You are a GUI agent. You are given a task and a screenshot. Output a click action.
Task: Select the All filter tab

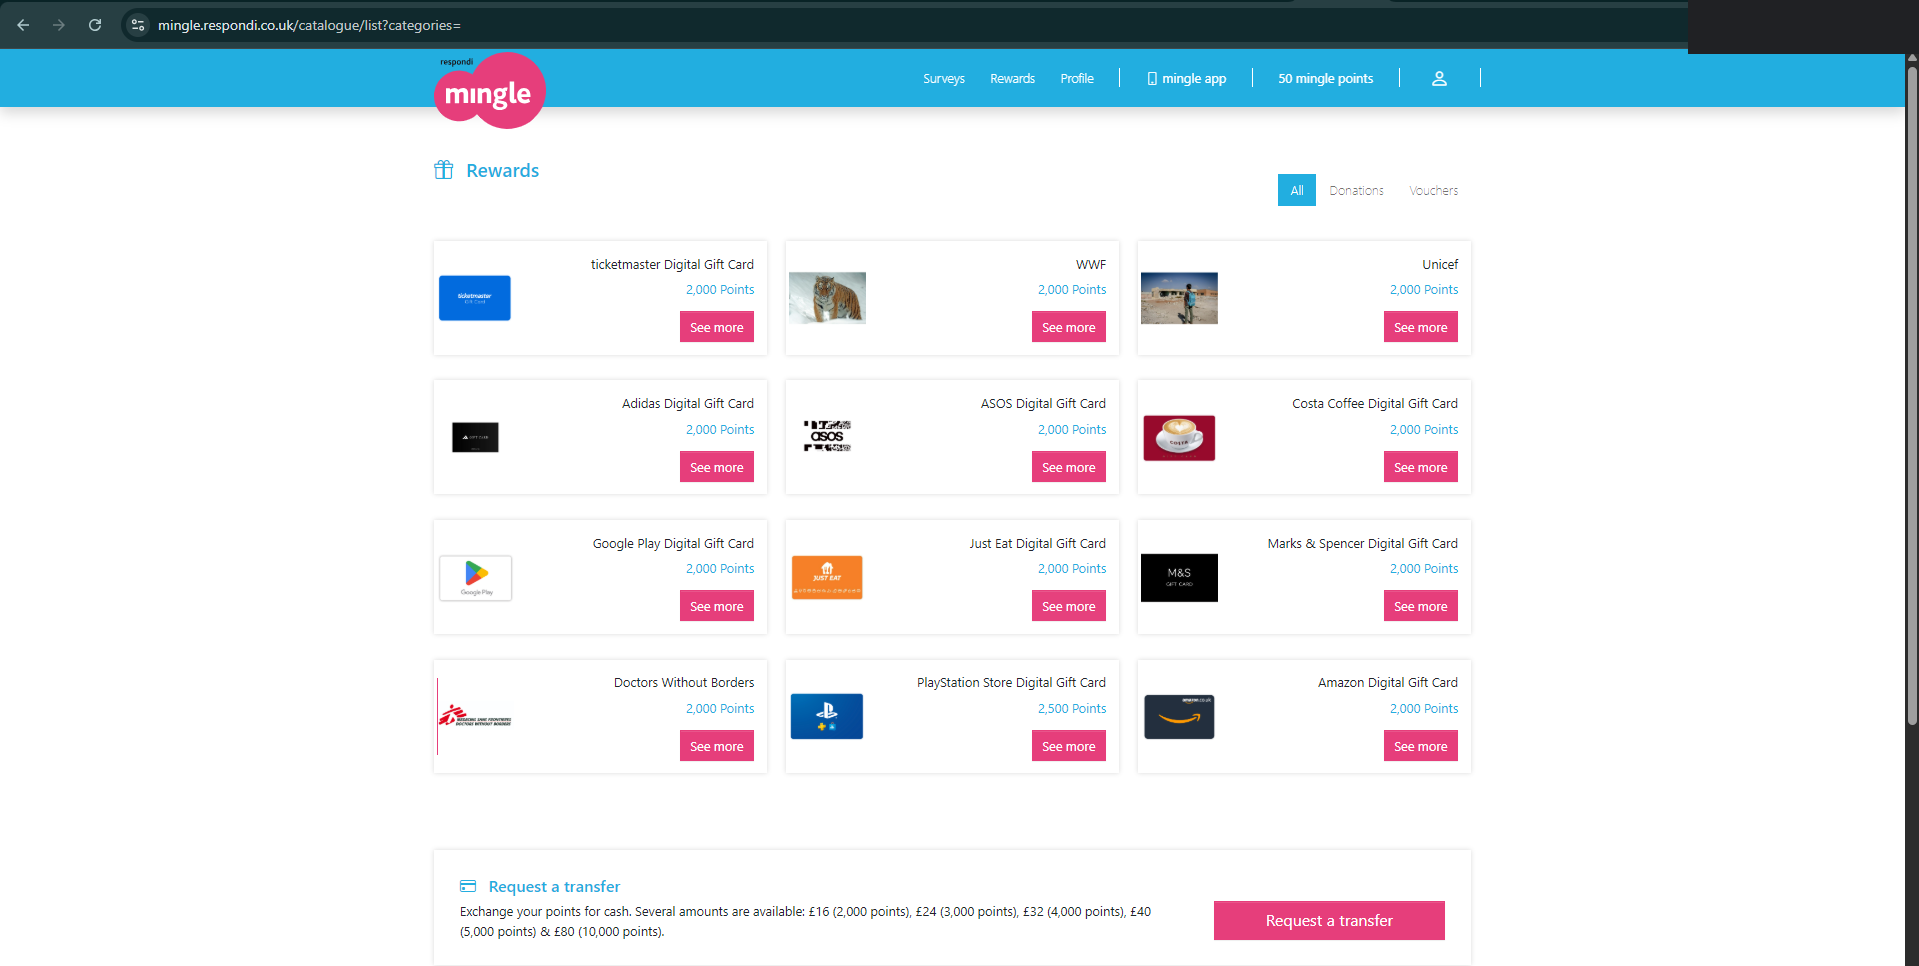[1297, 190]
